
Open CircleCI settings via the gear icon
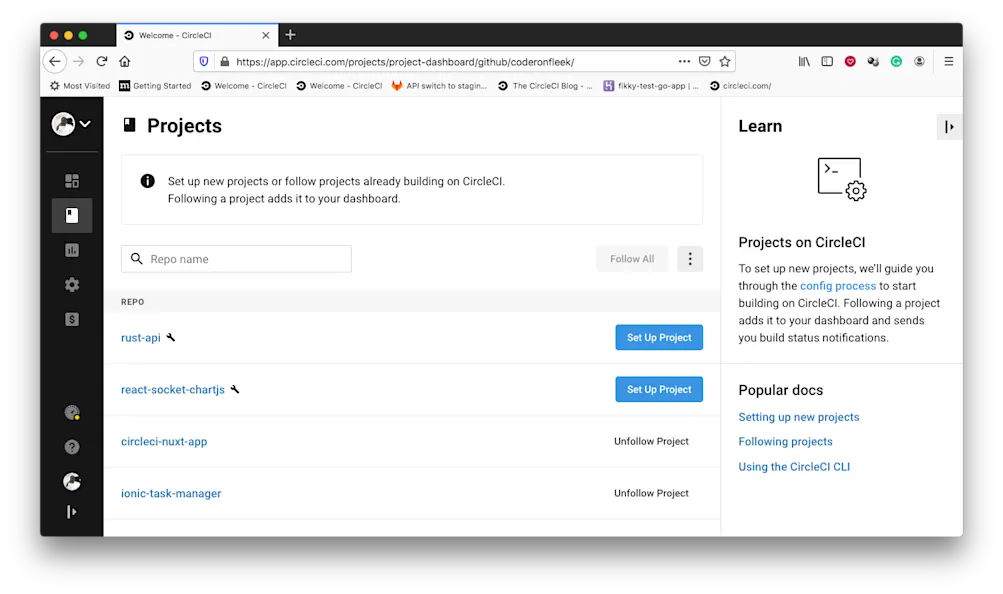click(71, 284)
